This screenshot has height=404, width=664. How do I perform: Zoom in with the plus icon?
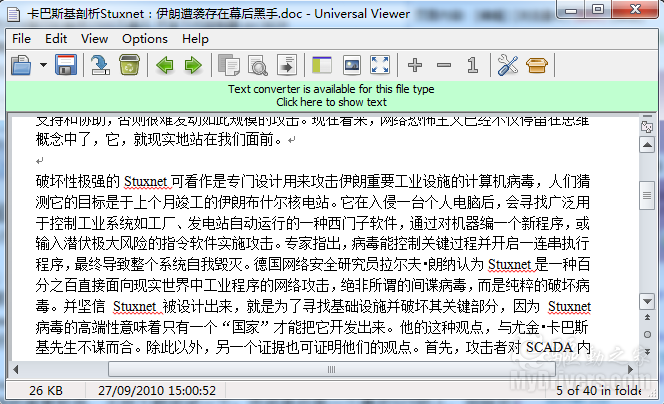415,65
